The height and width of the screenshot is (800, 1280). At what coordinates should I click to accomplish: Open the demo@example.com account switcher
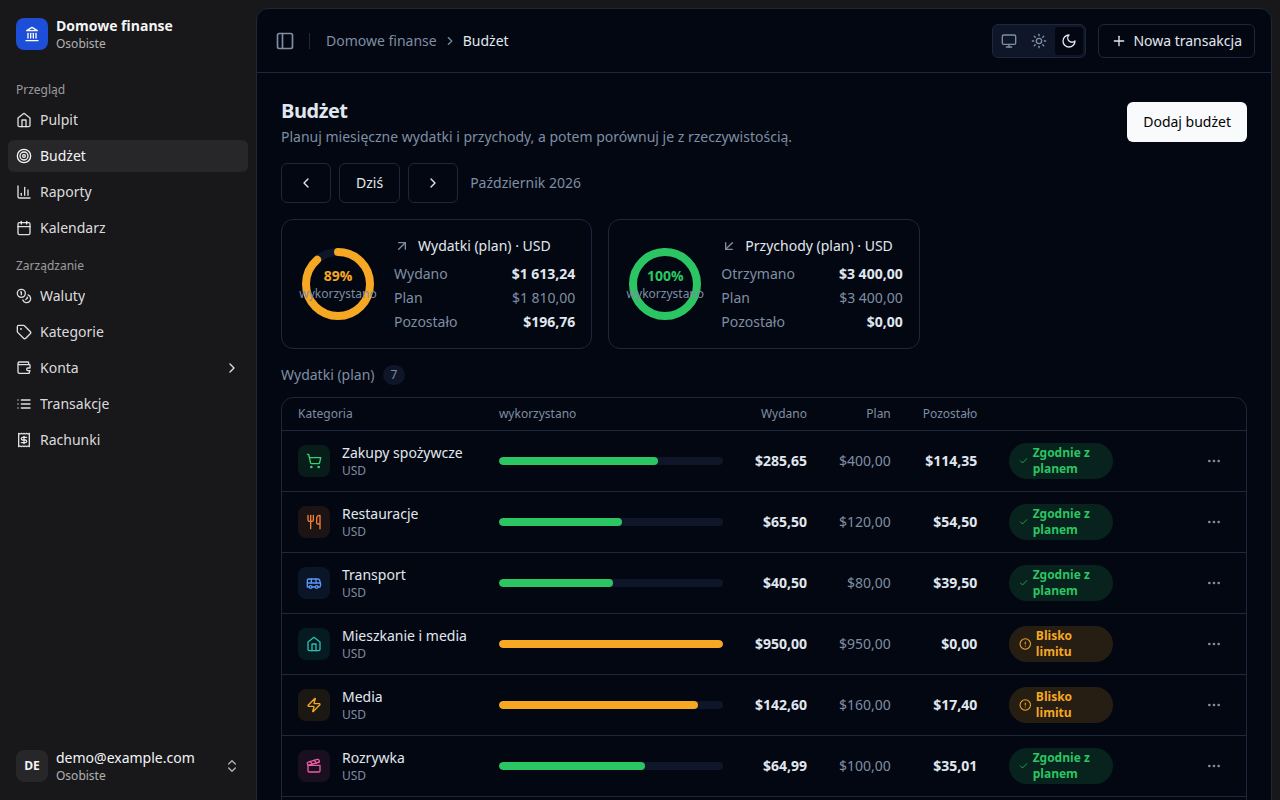coord(128,766)
